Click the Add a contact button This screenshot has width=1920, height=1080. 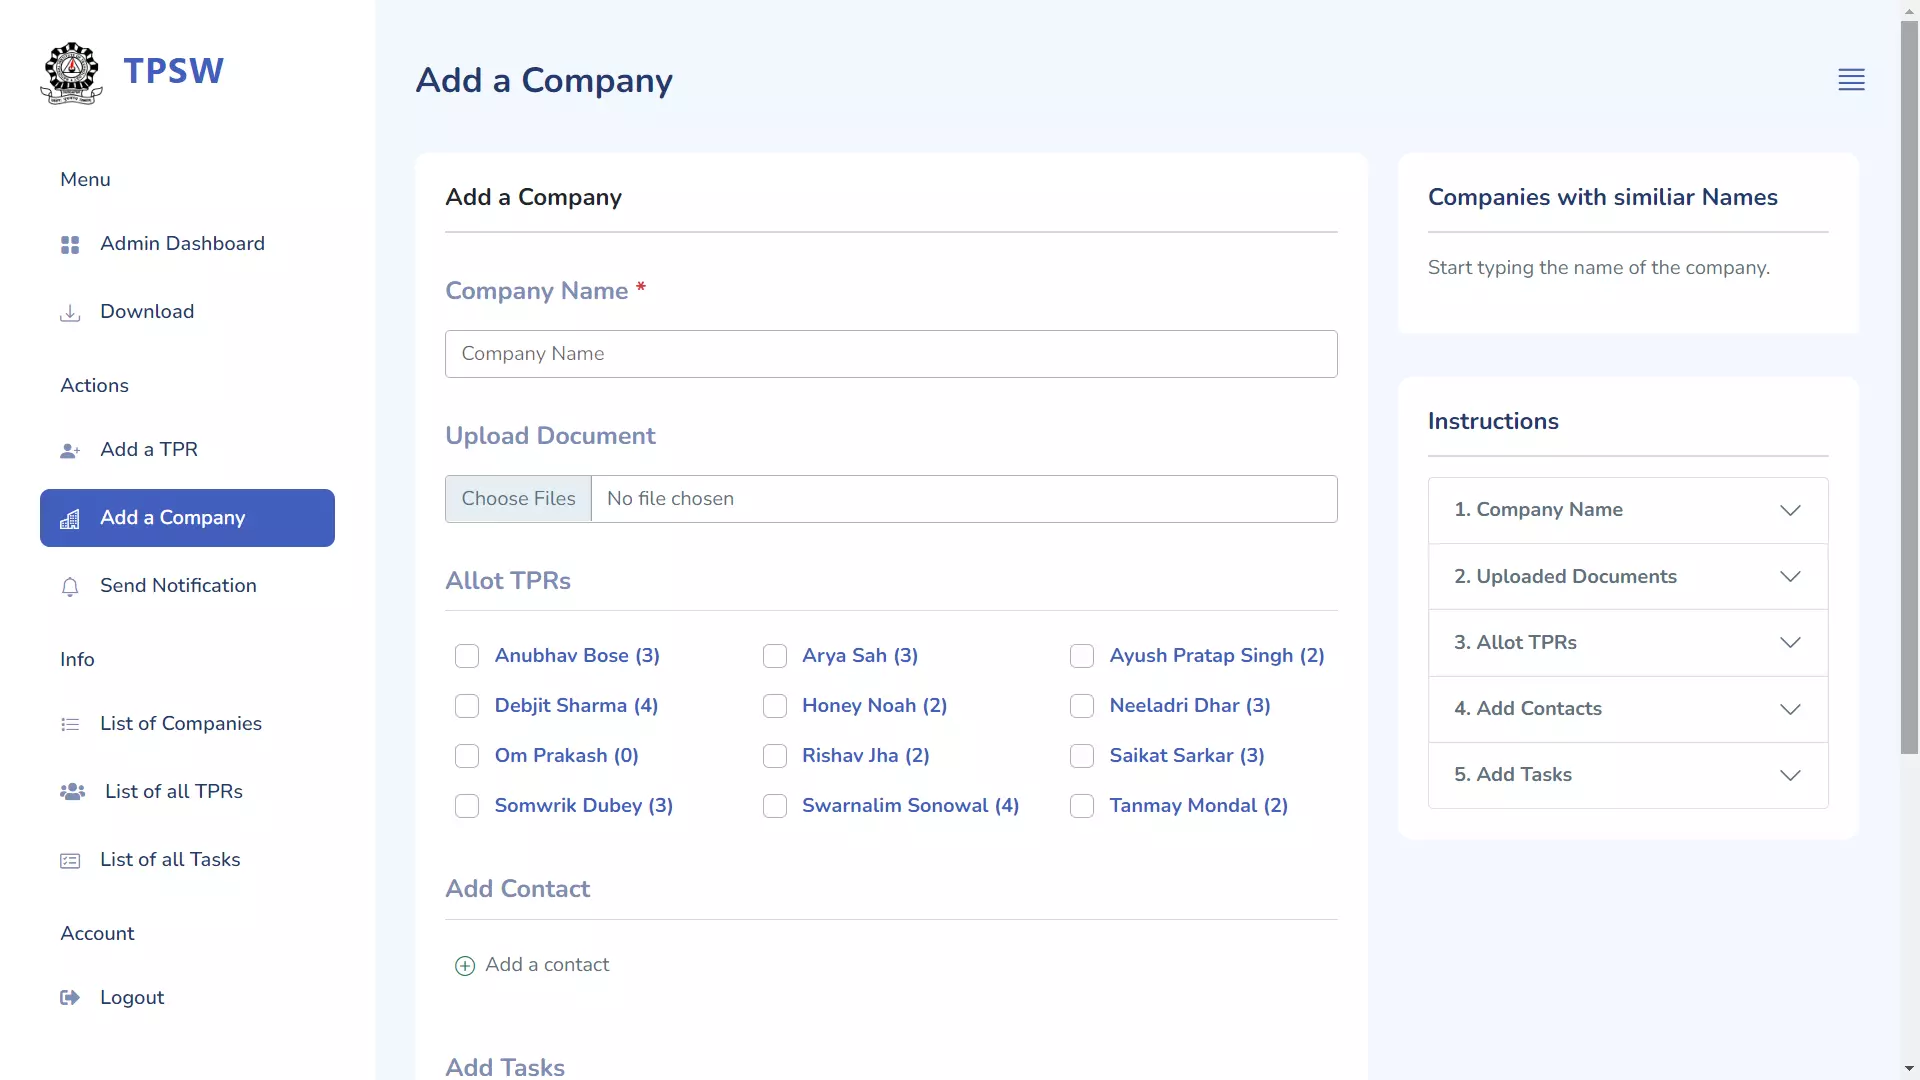tap(531, 964)
